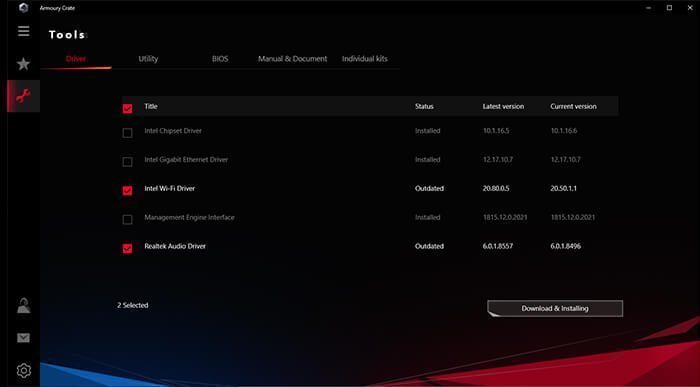The width and height of the screenshot is (700, 387).
Task: Open the Manual & Document tab
Action: [x=292, y=59]
